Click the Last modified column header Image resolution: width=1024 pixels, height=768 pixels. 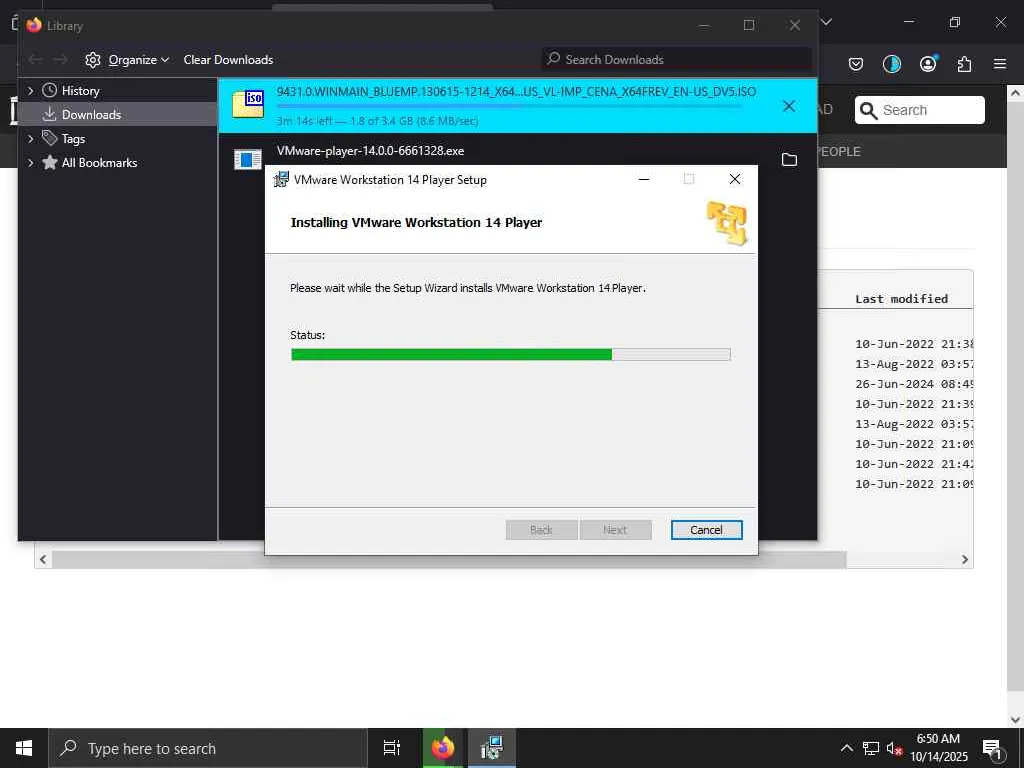(901, 298)
